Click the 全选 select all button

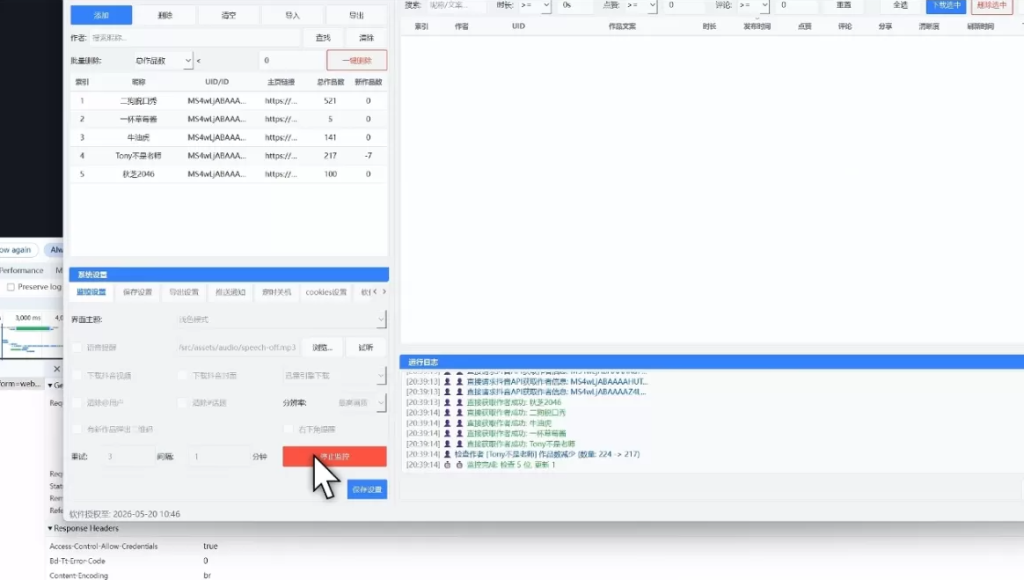click(901, 5)
